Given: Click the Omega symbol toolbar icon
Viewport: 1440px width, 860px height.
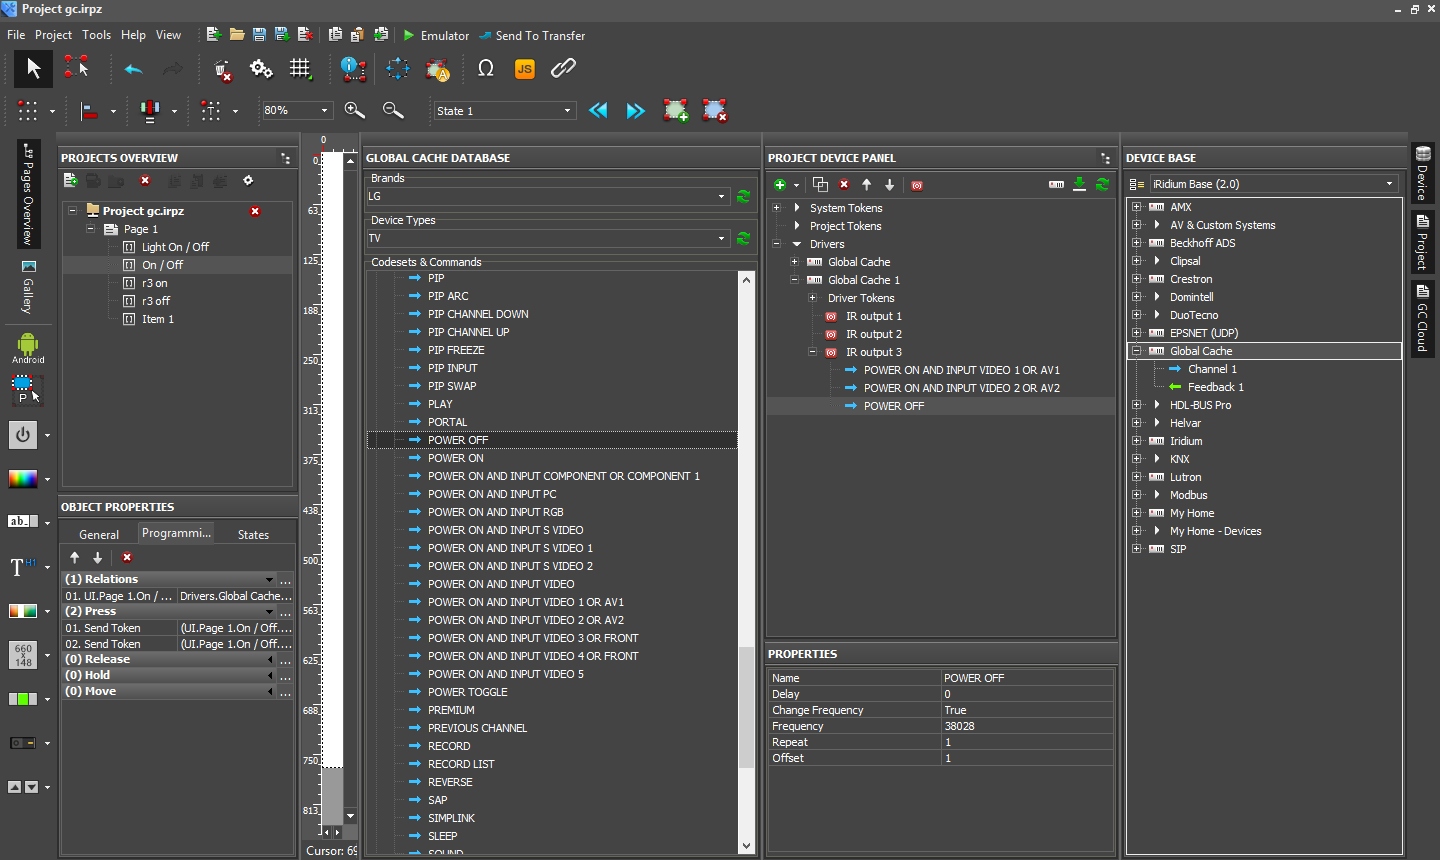Looking at the screenshot, I should 486,69.
